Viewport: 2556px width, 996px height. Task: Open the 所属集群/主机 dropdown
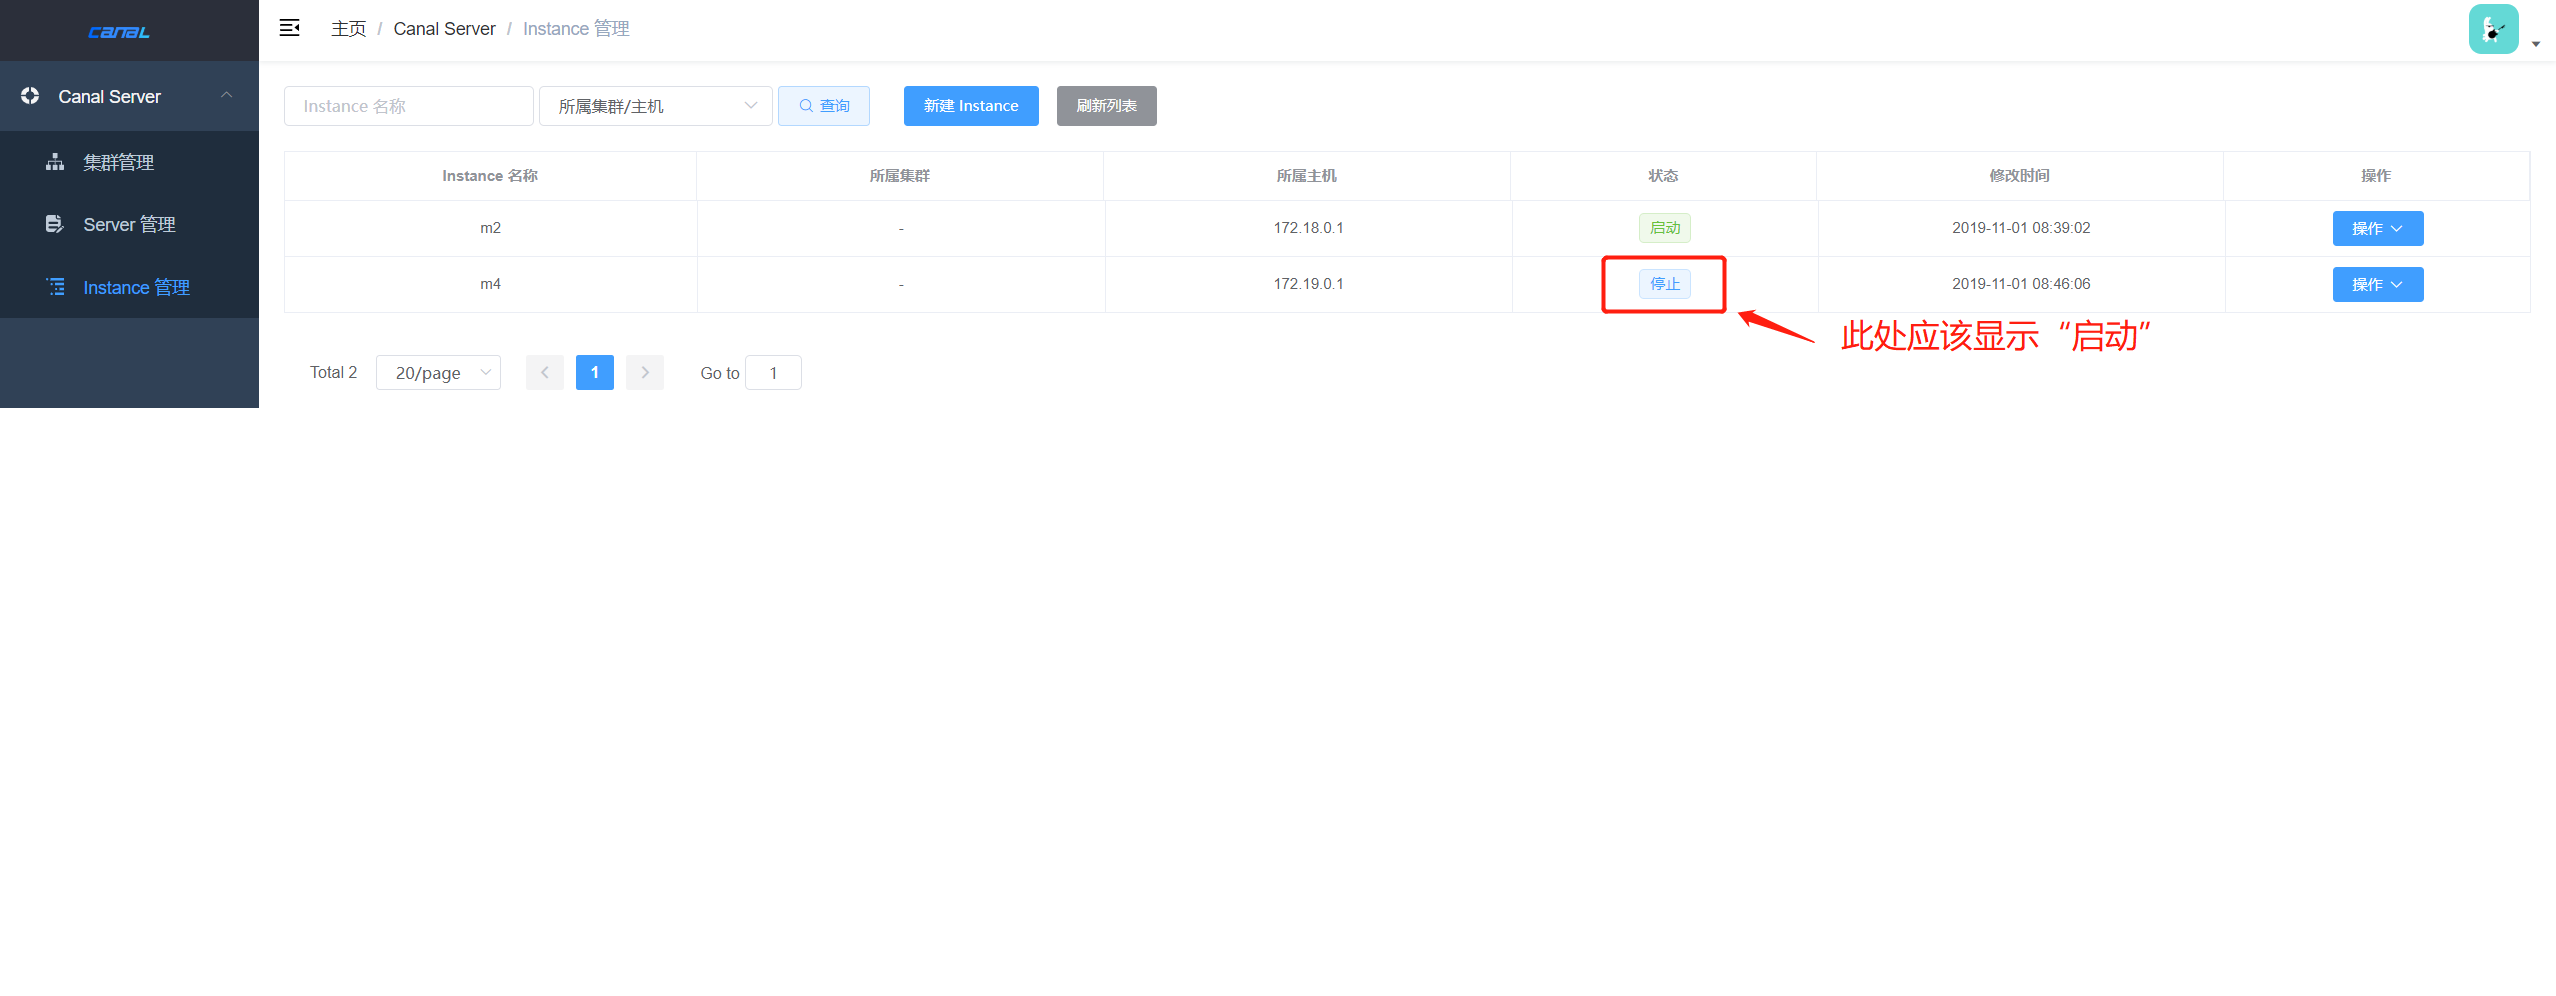[x=655, y=105]
